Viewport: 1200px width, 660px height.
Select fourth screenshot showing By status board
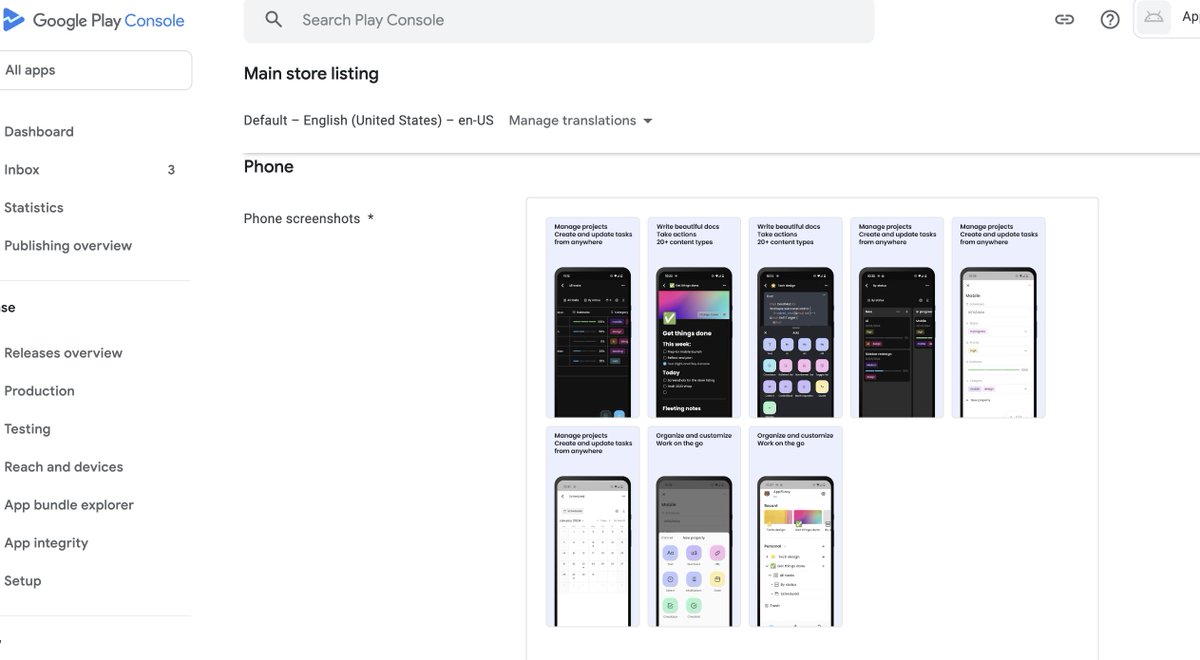(897, 318)
